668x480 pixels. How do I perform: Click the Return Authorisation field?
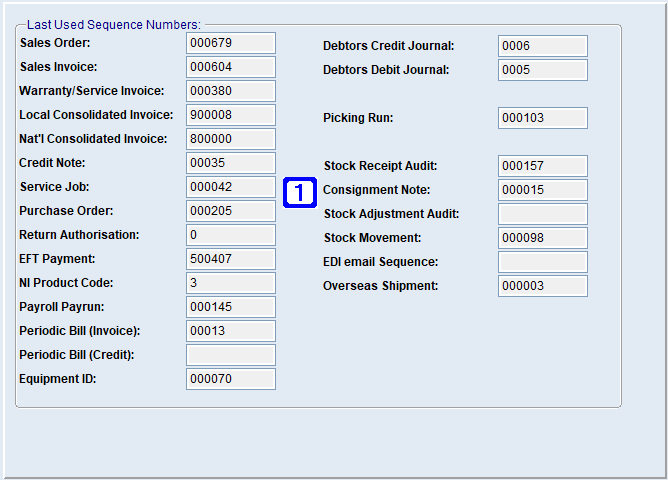pos(231,235)
